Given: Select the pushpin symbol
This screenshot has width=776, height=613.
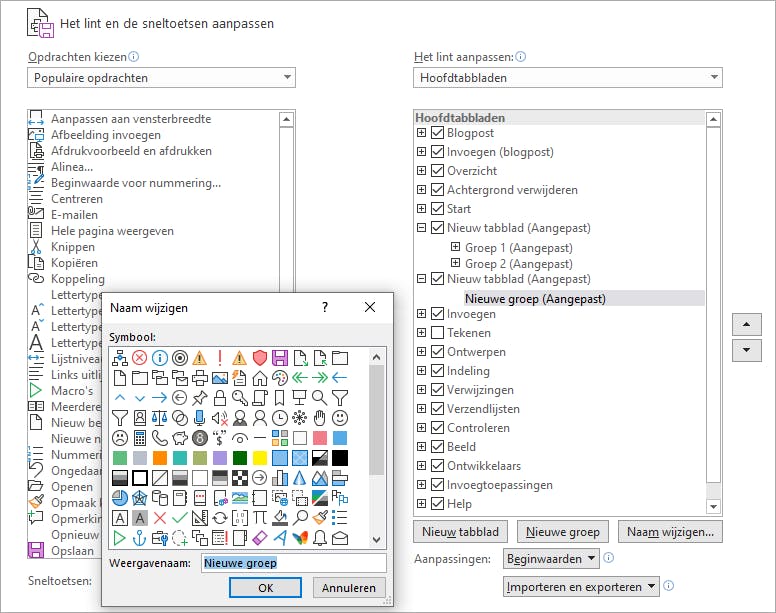Looking at the screenshot, I should pyautogui.click(x=200, y=398).
